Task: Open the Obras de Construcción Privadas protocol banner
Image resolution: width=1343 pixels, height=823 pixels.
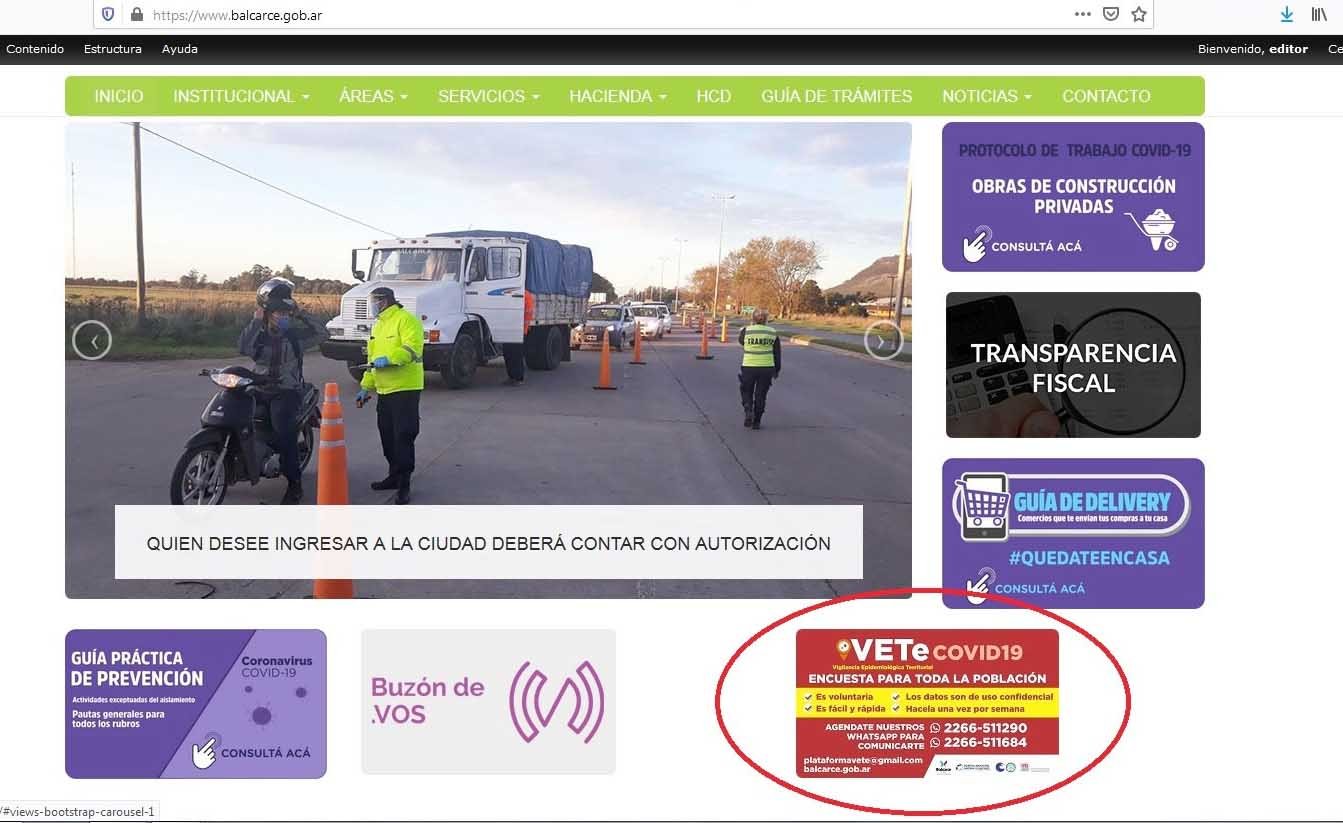Action: point(1073,197)
